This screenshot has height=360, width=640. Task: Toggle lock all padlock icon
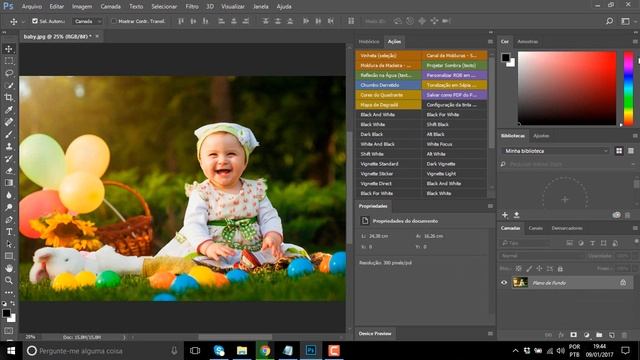[560, 269]
